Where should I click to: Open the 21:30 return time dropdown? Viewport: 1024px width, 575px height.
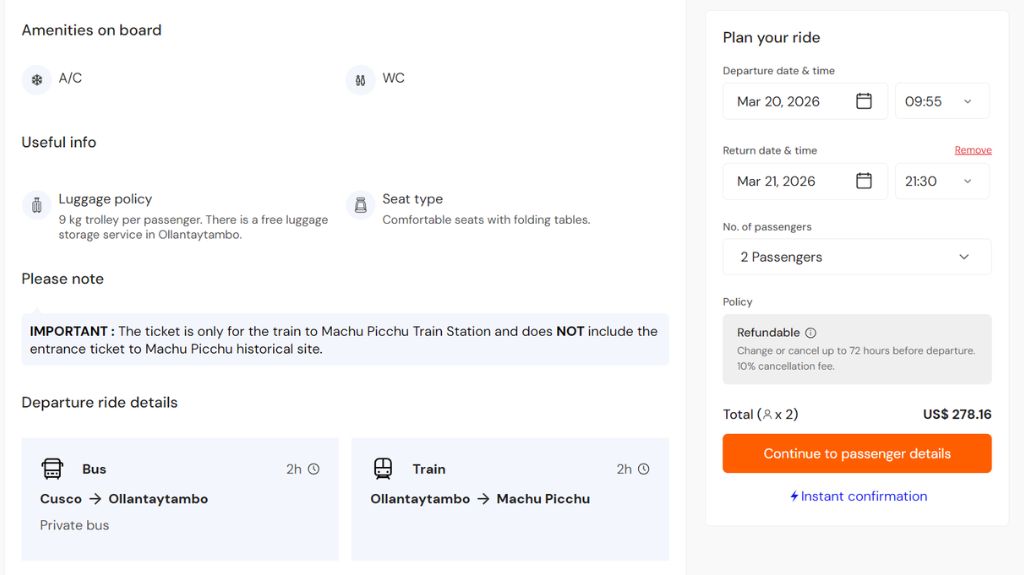[942, 181]
